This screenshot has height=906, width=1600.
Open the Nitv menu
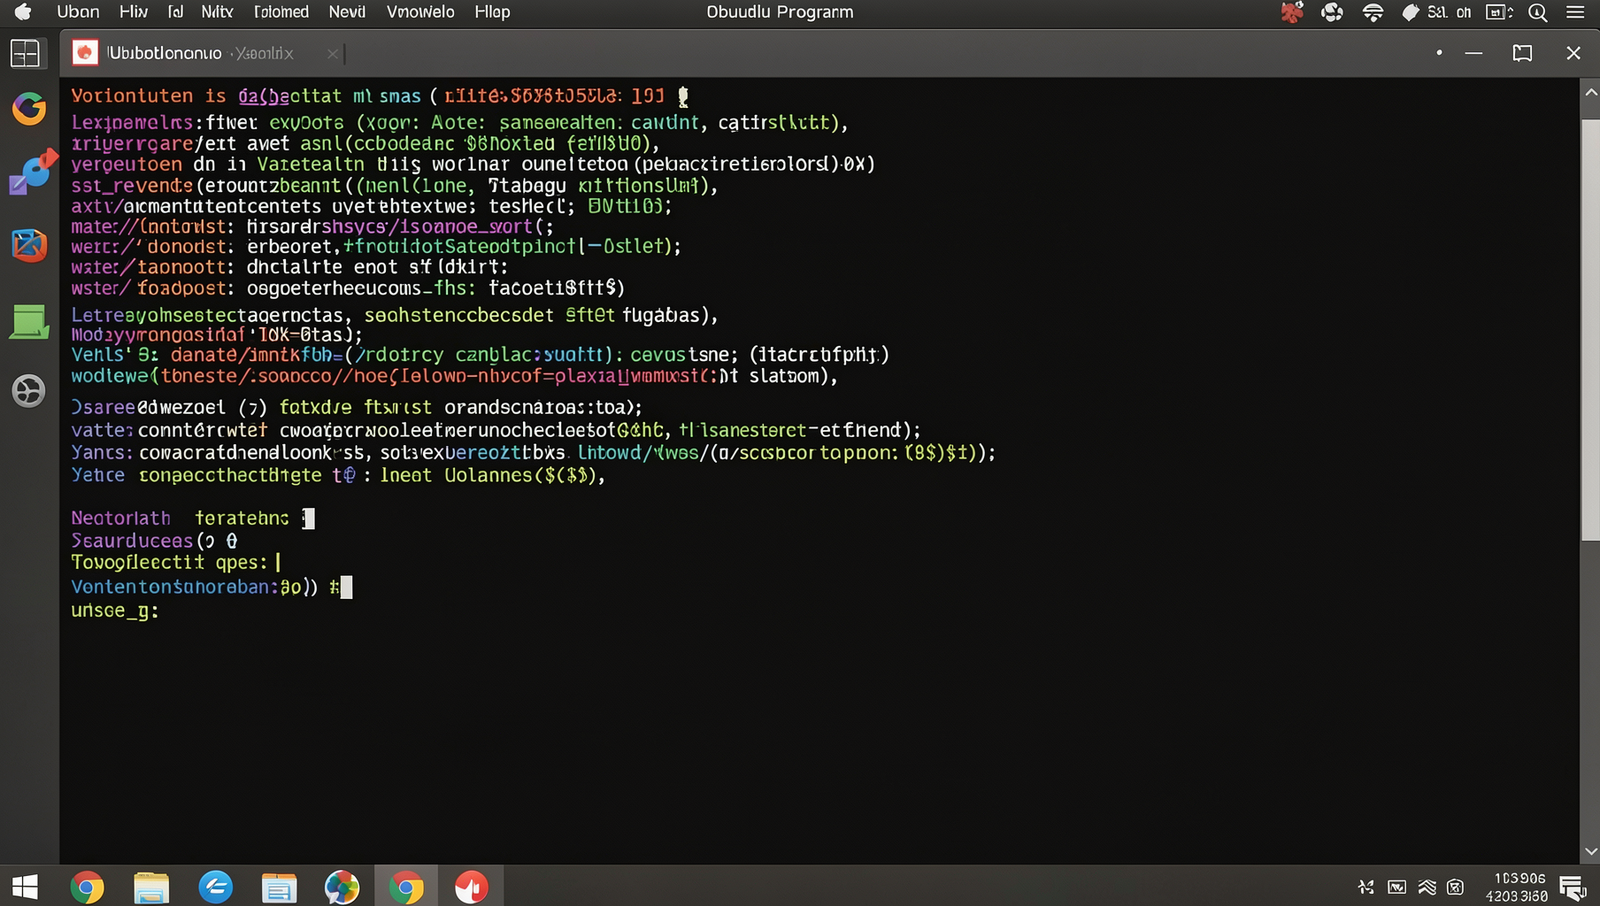pyautogui.click(x=217, y=12)
